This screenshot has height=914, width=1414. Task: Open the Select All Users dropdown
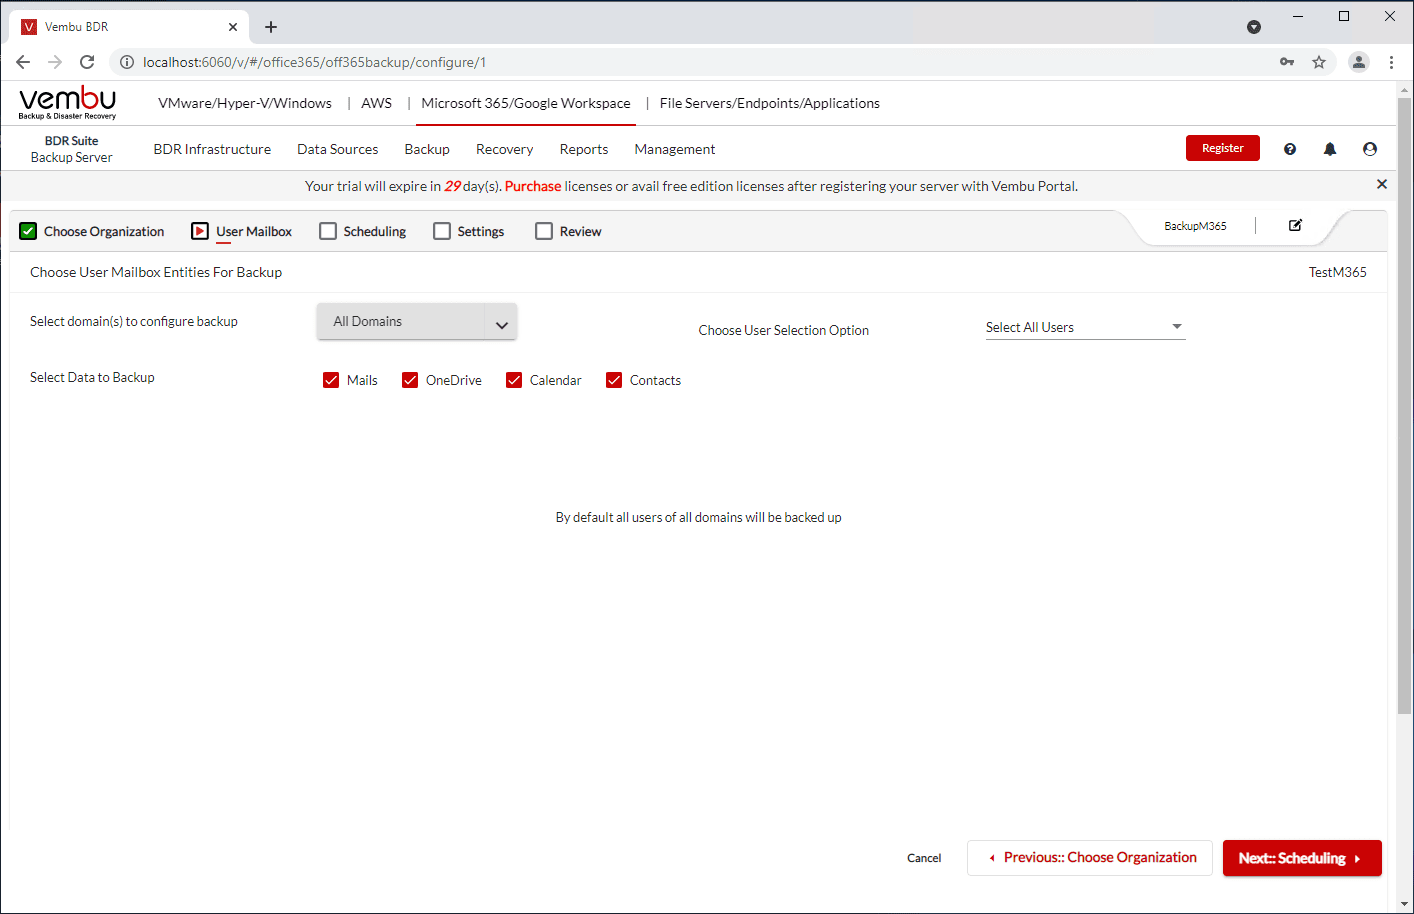click(x=1085, y=328)
